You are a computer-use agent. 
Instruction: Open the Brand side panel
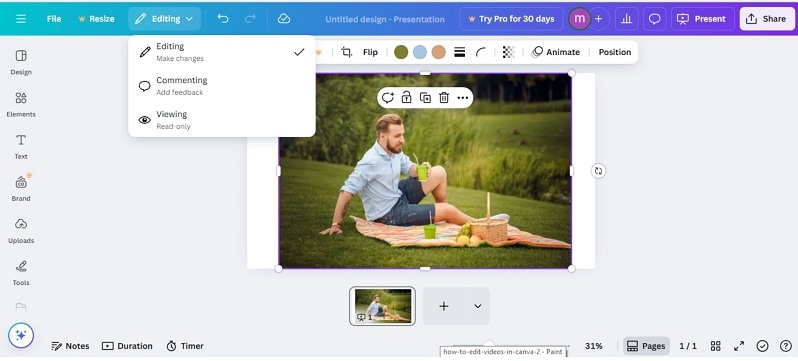(21, 189)
